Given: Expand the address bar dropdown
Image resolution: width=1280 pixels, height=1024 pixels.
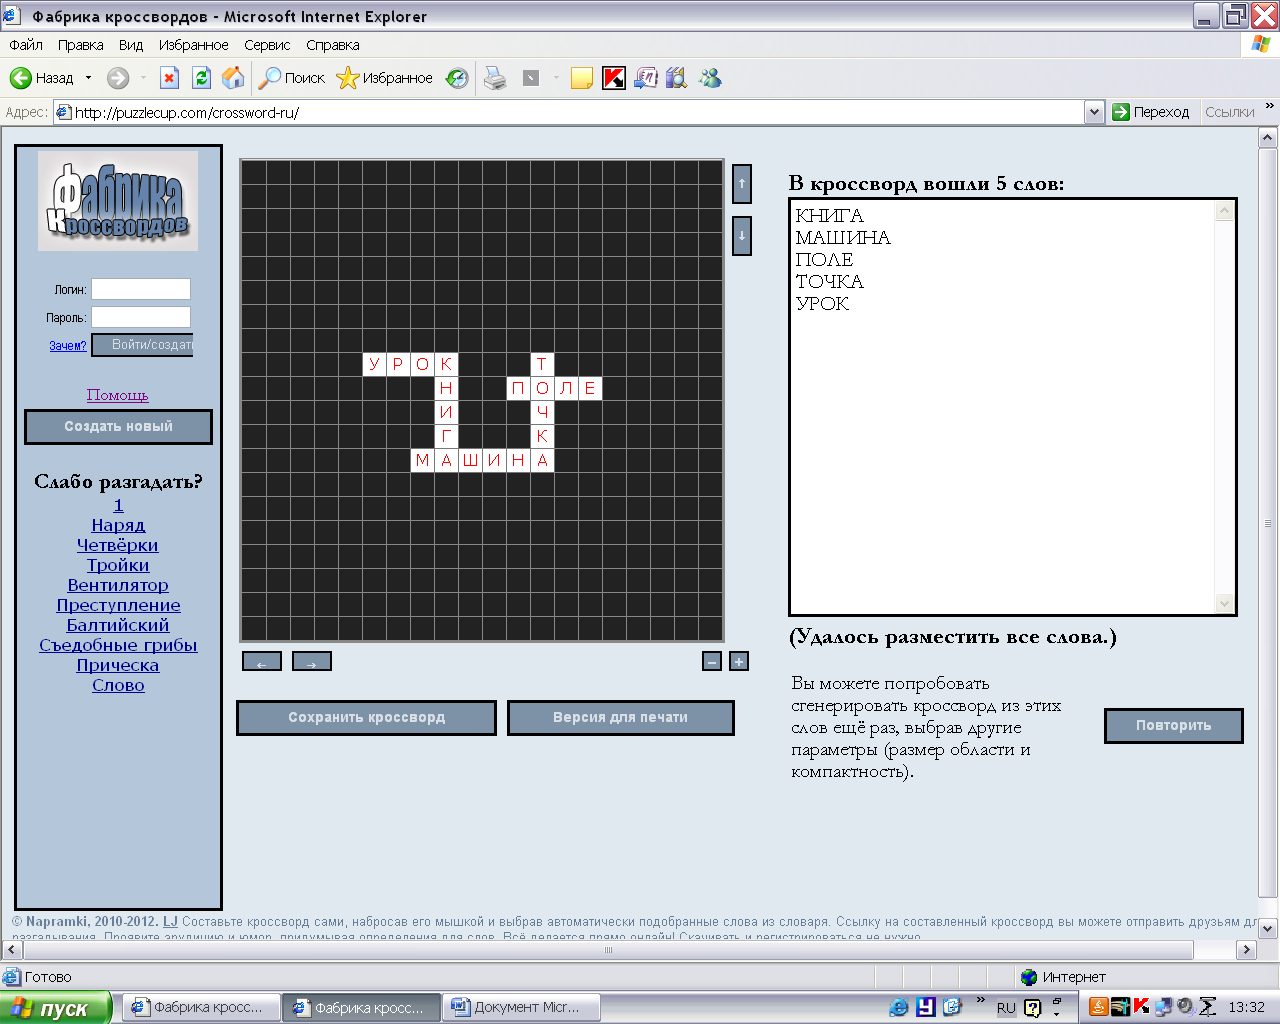Looking at the screenshot, I should tap(1094, 112).
